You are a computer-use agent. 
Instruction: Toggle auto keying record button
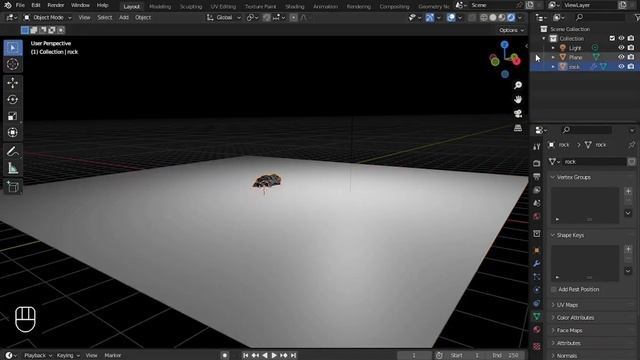tap(224, 356)
